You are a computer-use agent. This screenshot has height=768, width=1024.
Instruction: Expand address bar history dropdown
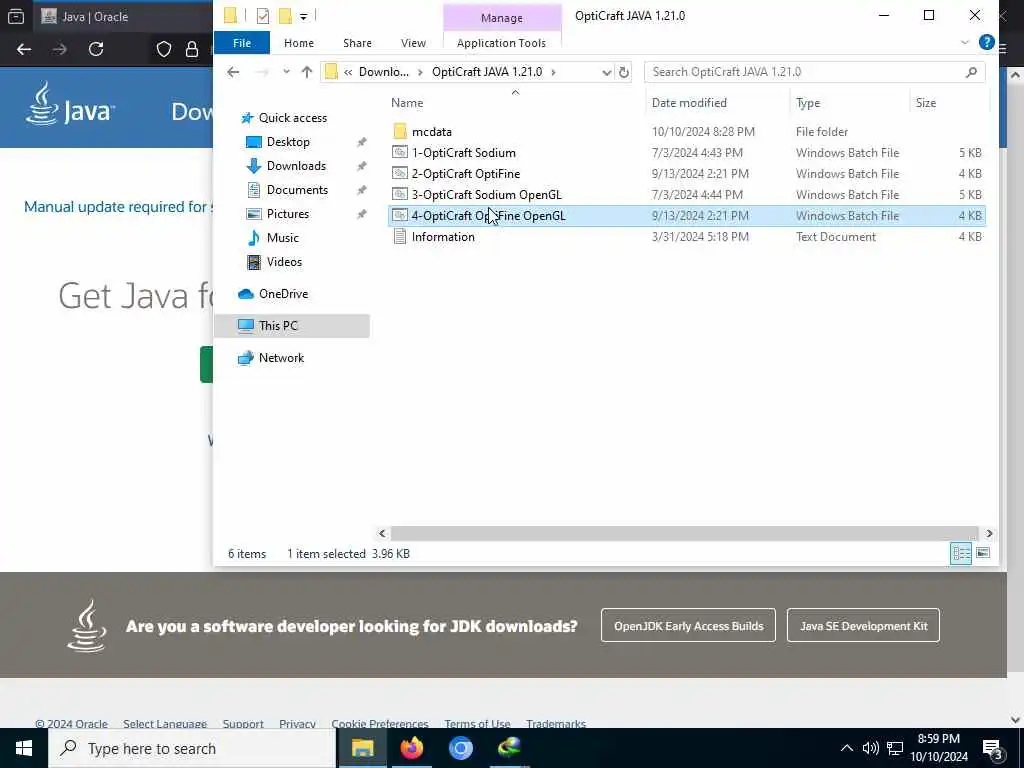pos(607,72)
